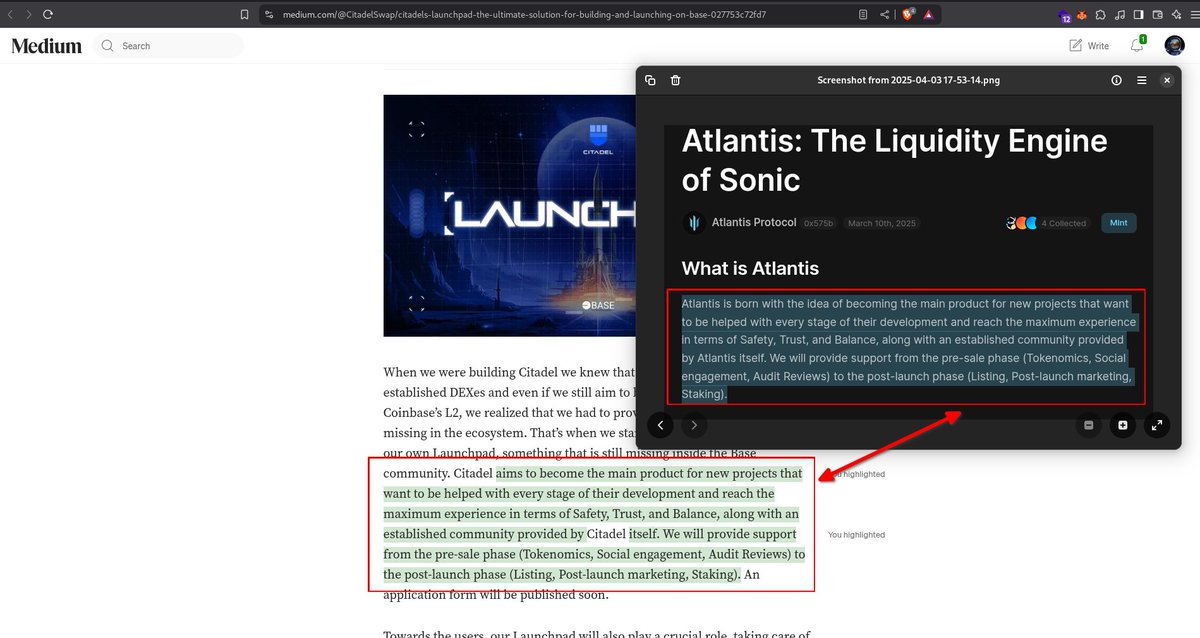Reload the page with the refresh icon
The height and width of the screenshot is (638, 1200).
coord(48,14)
